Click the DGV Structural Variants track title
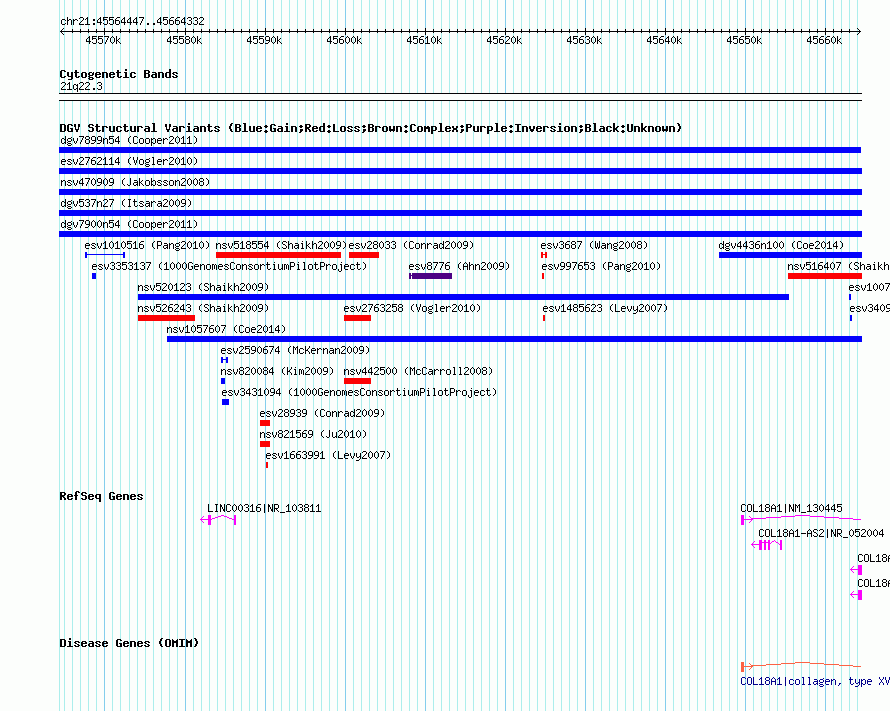Screen dimensions: 890x711 click(371, 128)
